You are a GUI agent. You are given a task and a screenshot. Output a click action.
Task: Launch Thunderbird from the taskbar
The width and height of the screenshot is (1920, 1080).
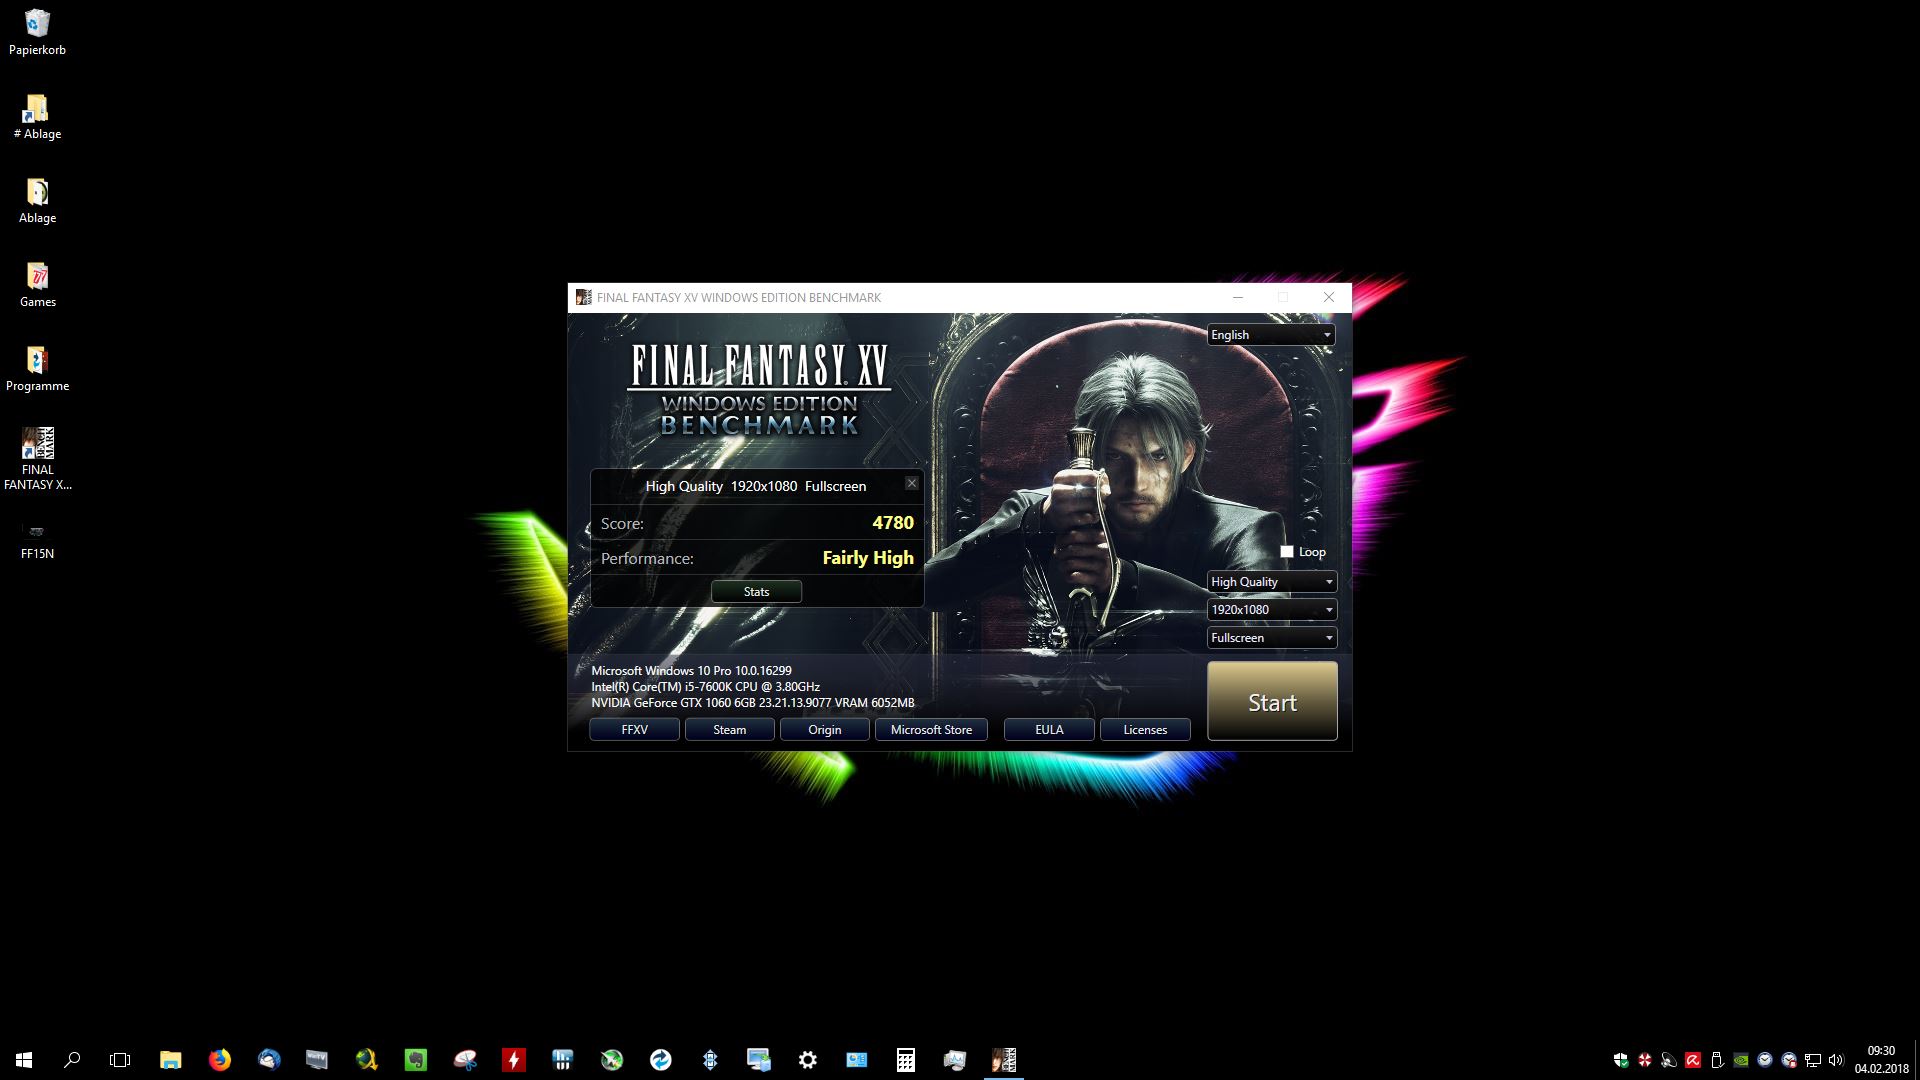pos(268,1060)
